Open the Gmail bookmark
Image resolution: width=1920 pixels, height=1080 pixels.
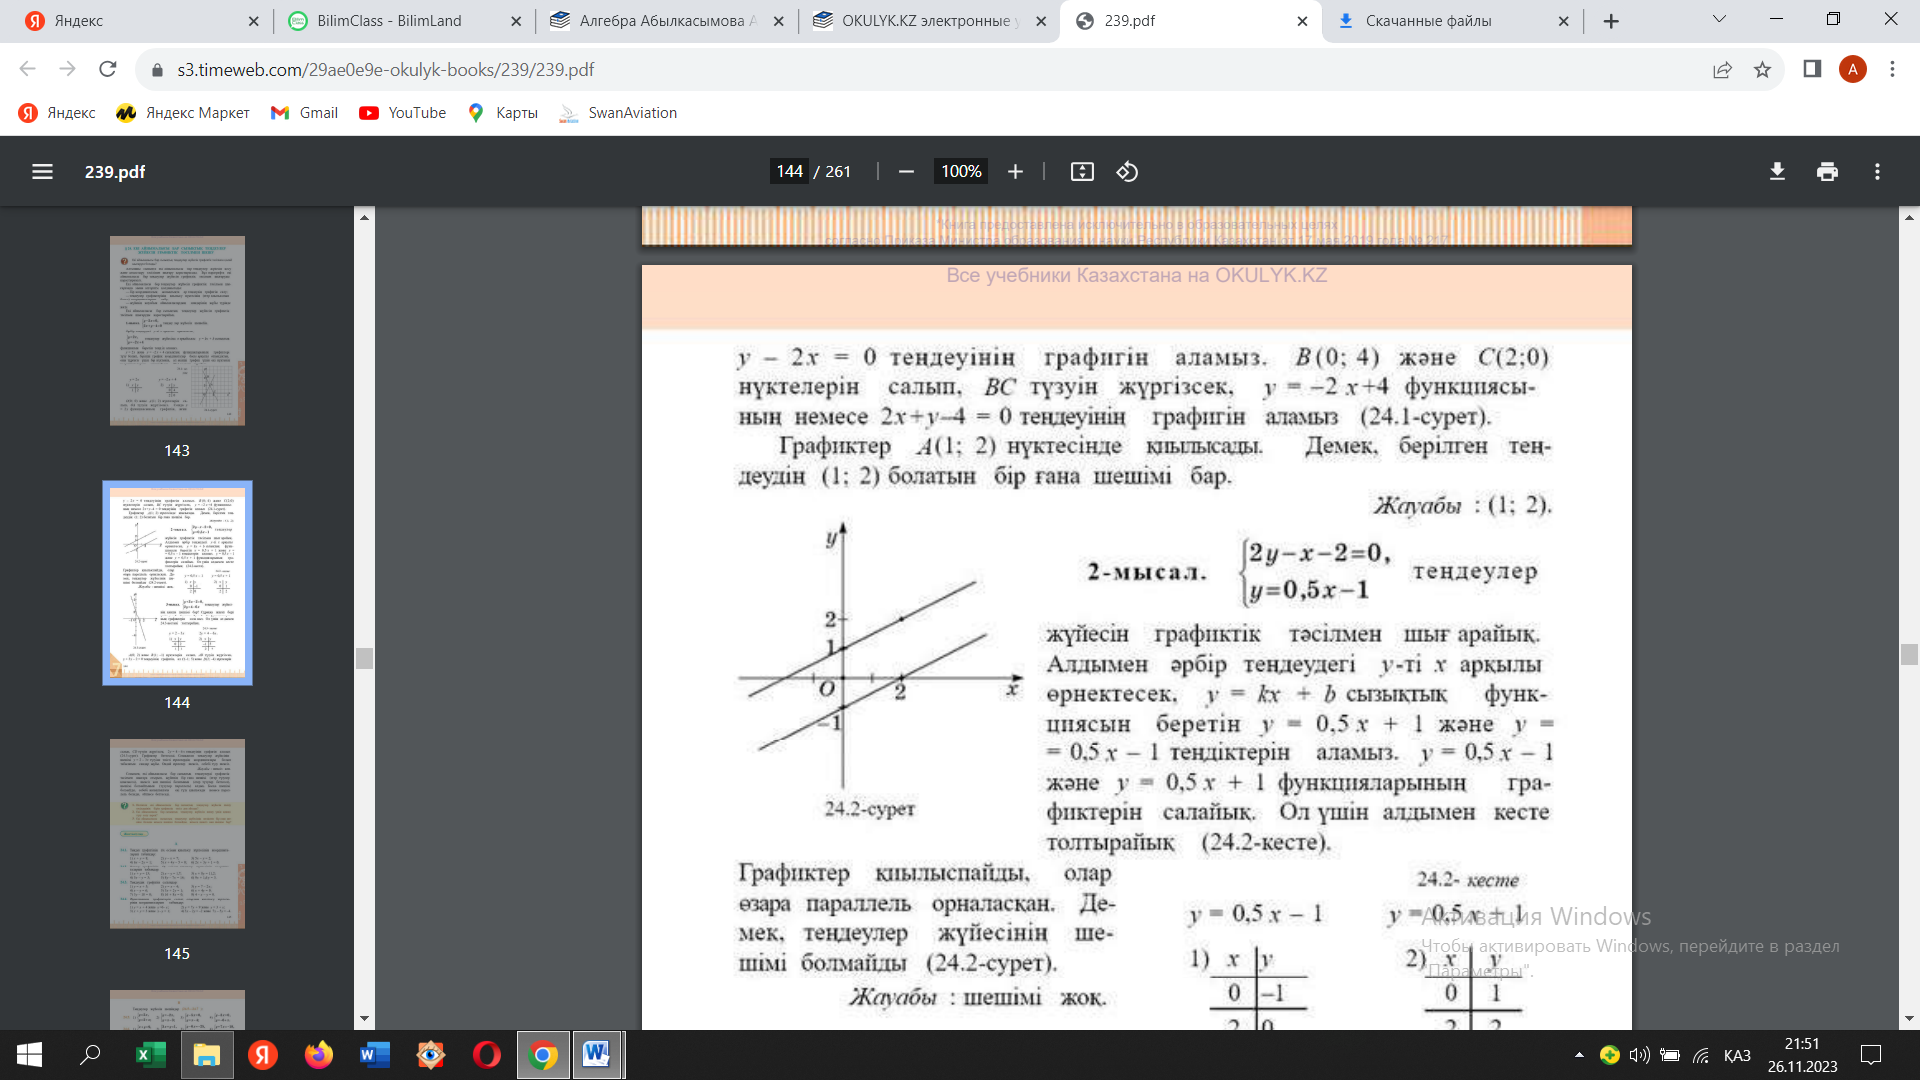click(305, 113)
